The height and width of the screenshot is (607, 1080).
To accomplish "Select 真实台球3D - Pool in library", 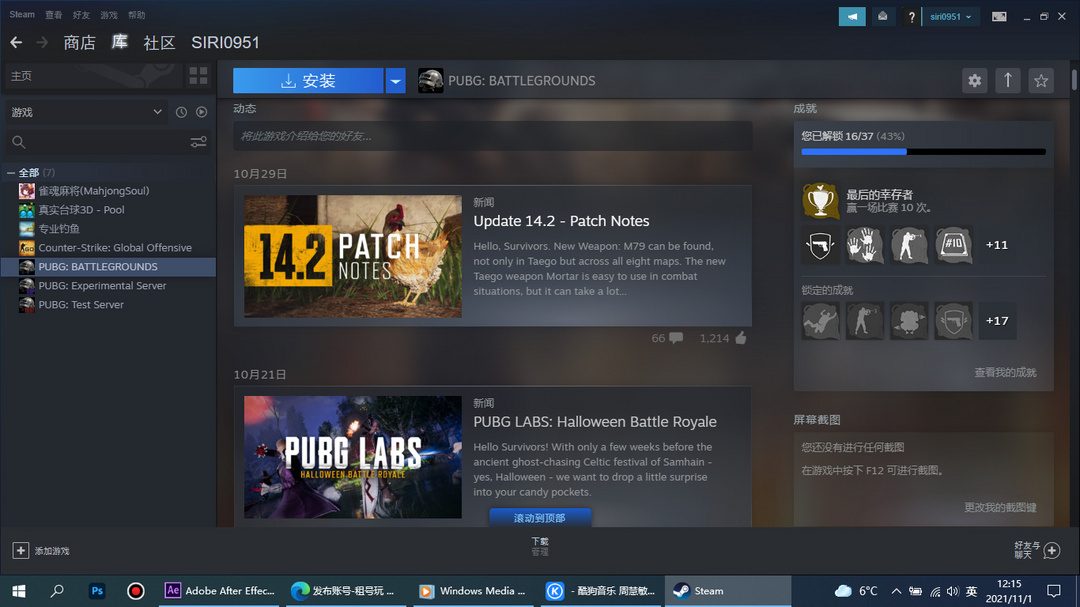I will point(109,209).
